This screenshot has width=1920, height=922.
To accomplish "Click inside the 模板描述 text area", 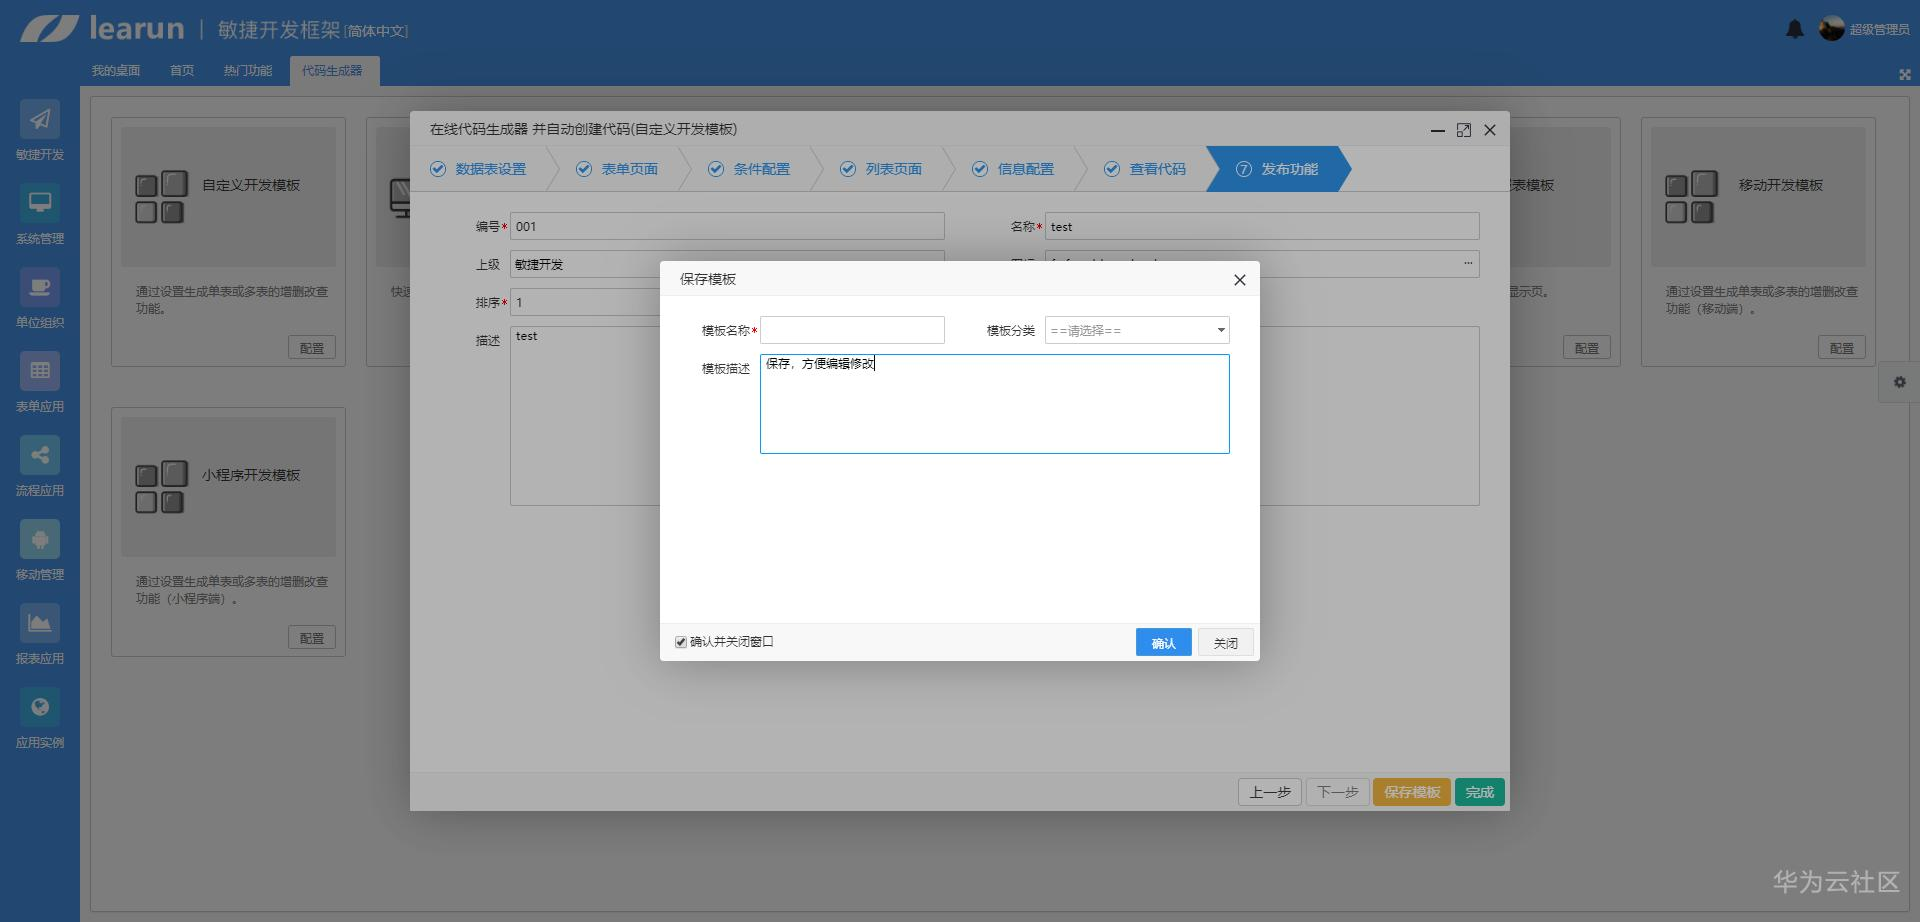I will [x=995, y=404].
